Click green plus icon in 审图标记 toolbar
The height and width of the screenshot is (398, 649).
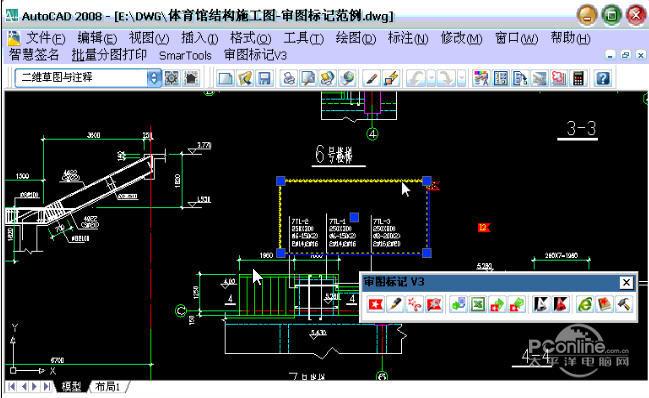click(x=458, y=304)
